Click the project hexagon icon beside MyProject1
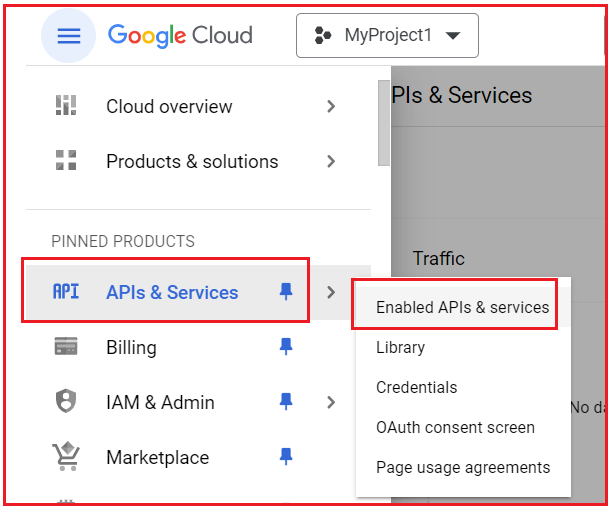The width and height of the screenshot is (610, 507). click(x=323, y=36)
